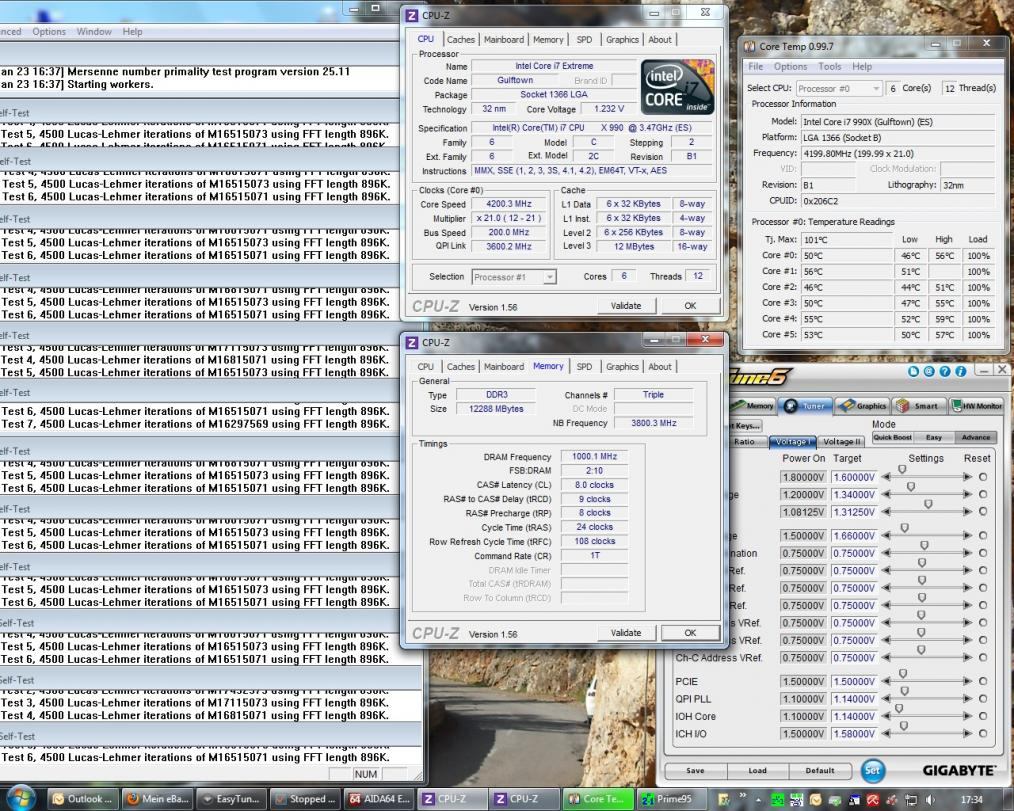Click the QPI PLL target voltage field

coord(853,699)
